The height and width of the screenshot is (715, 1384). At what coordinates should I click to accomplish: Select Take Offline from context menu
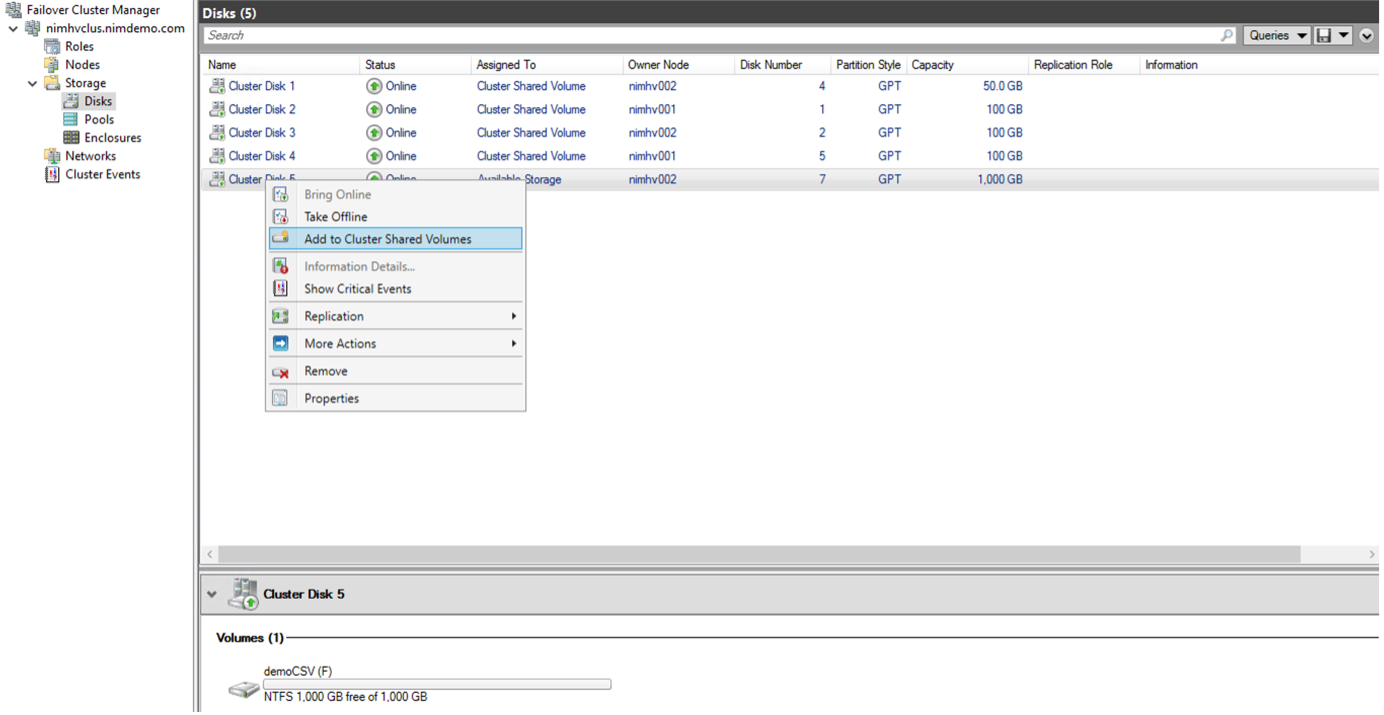335,217
